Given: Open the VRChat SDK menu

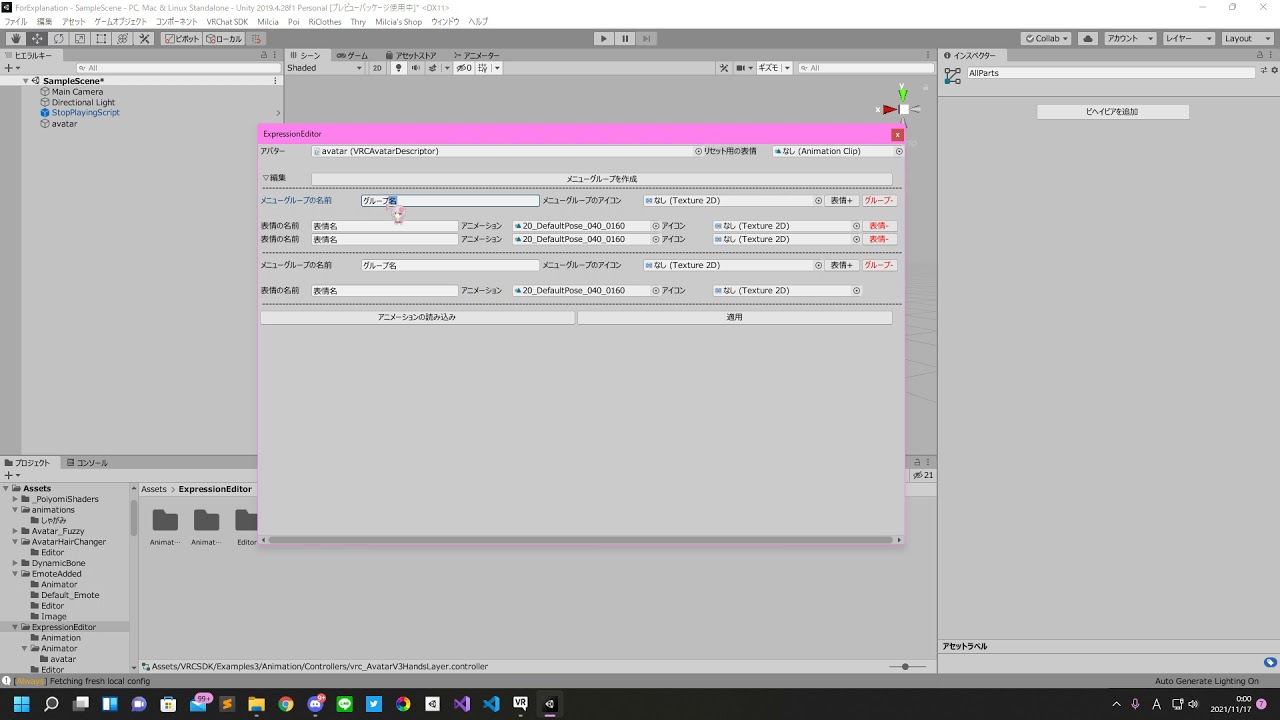Looking at the screenshot, I should pyautogui.click(x=227, y=21).
